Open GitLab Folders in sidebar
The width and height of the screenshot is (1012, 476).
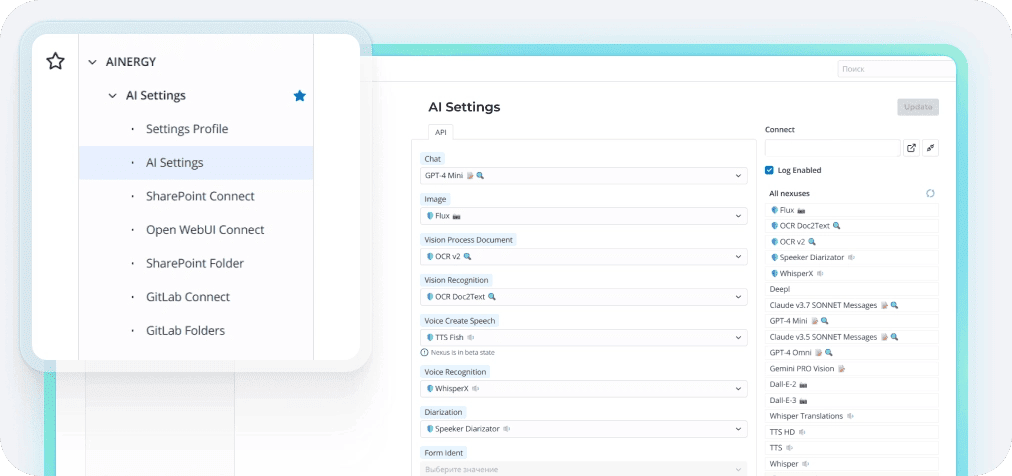click(x=185, y=330)
